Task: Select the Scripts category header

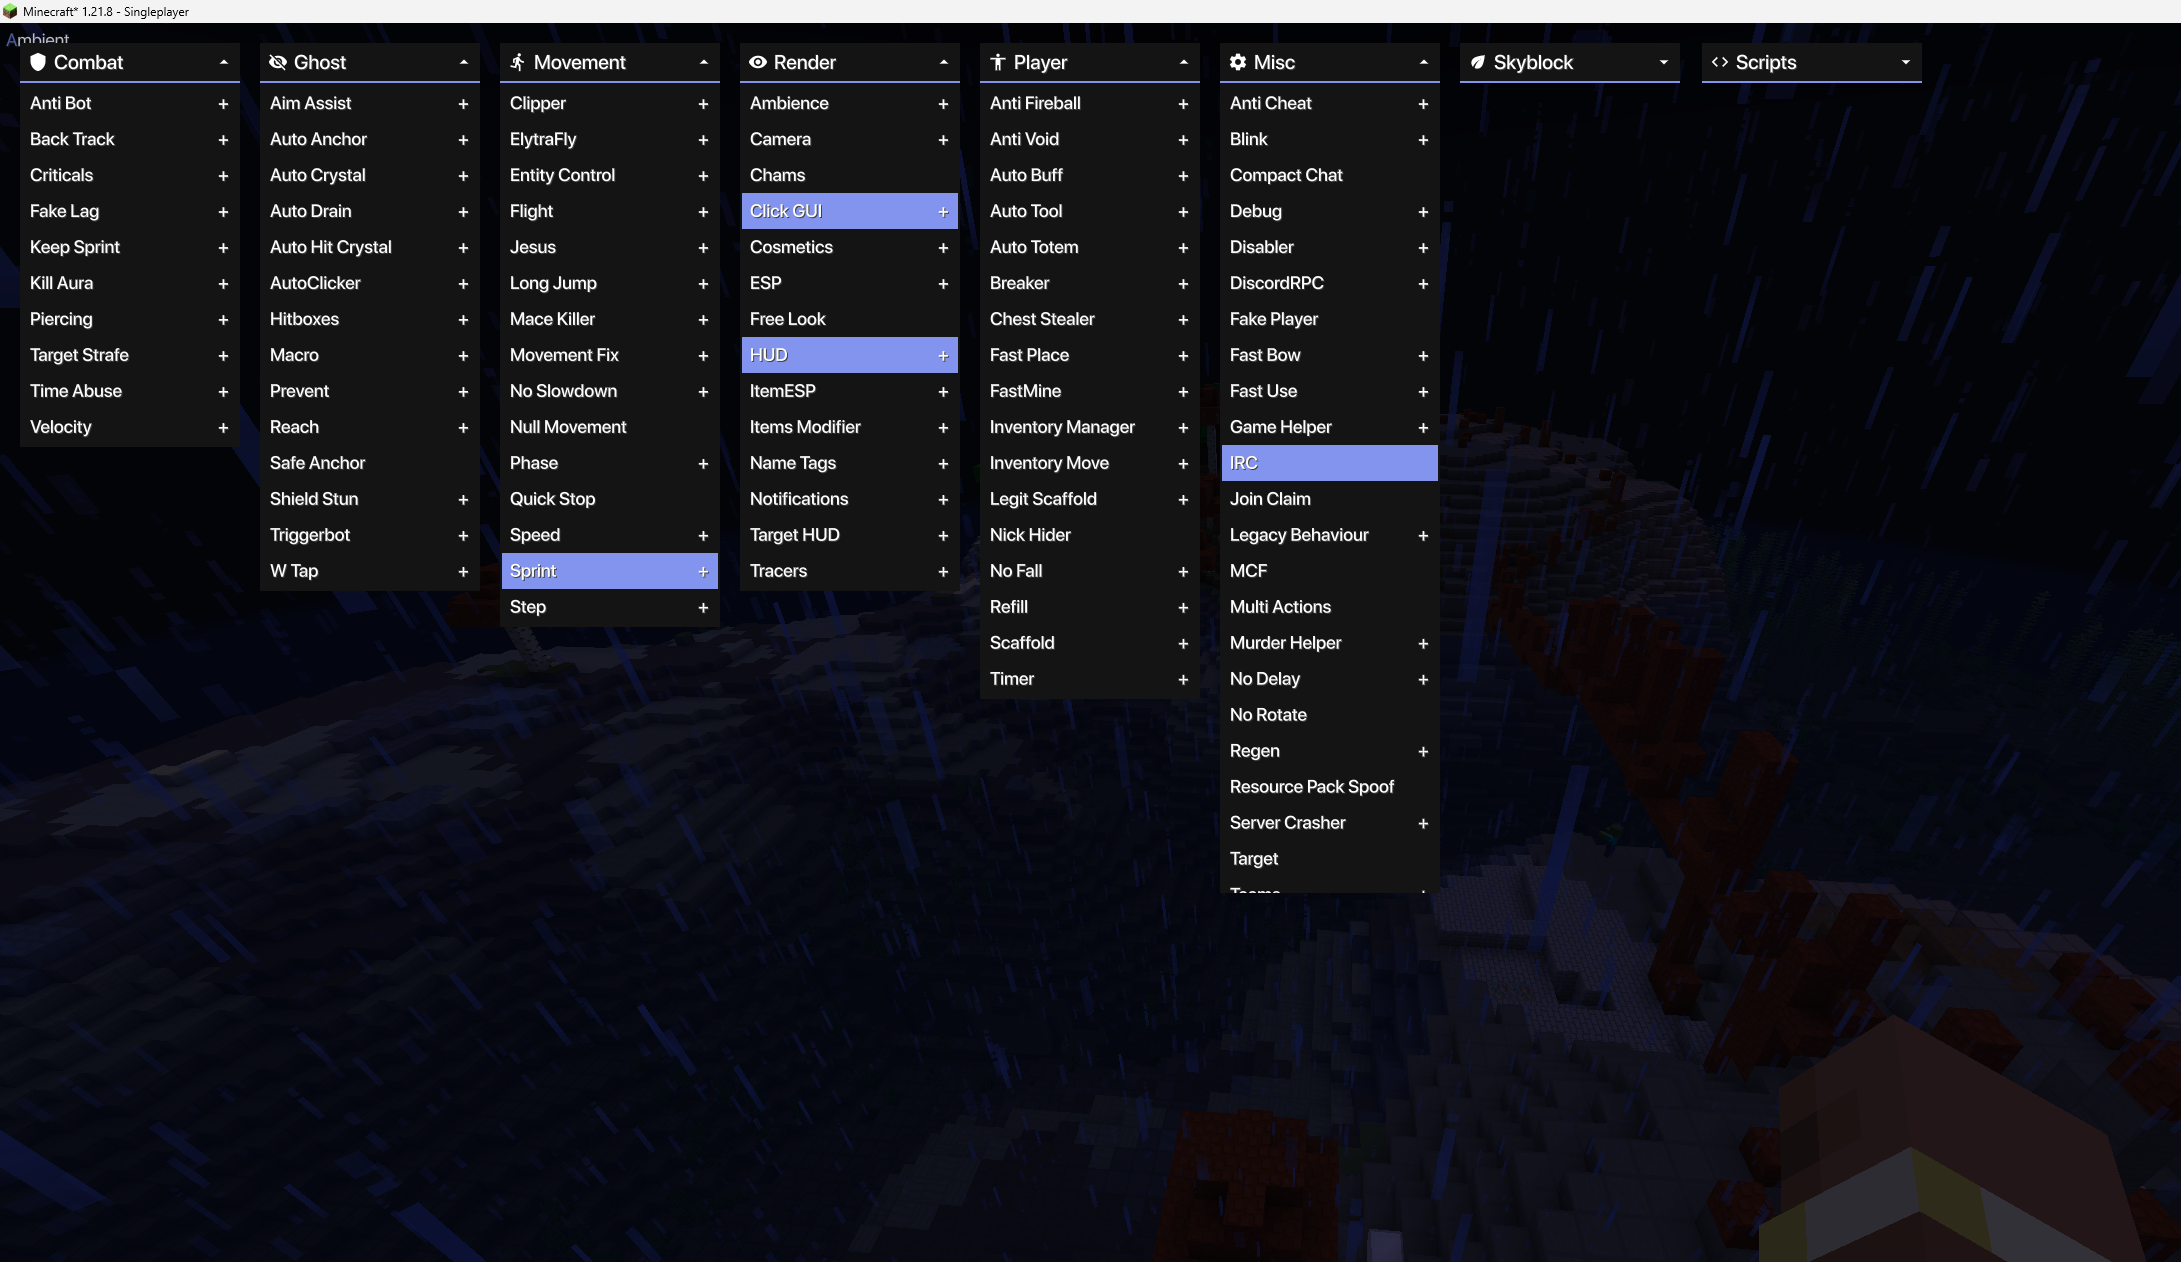Action: point(1812,62)
